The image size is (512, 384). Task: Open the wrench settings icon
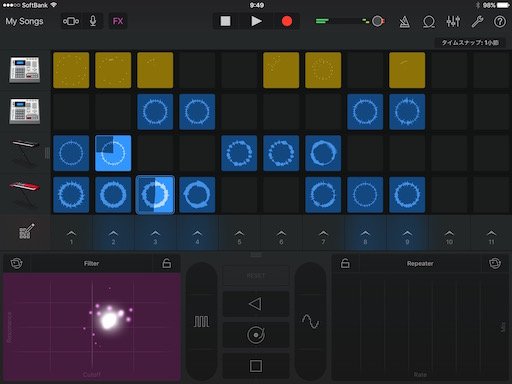[477, 22]
